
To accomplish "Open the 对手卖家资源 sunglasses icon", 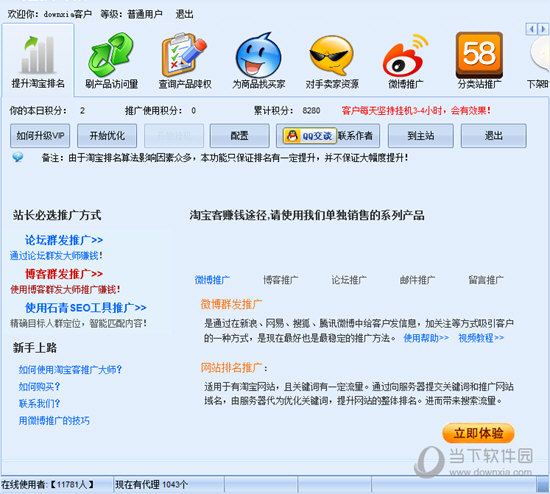I will [x=331, y=55].
